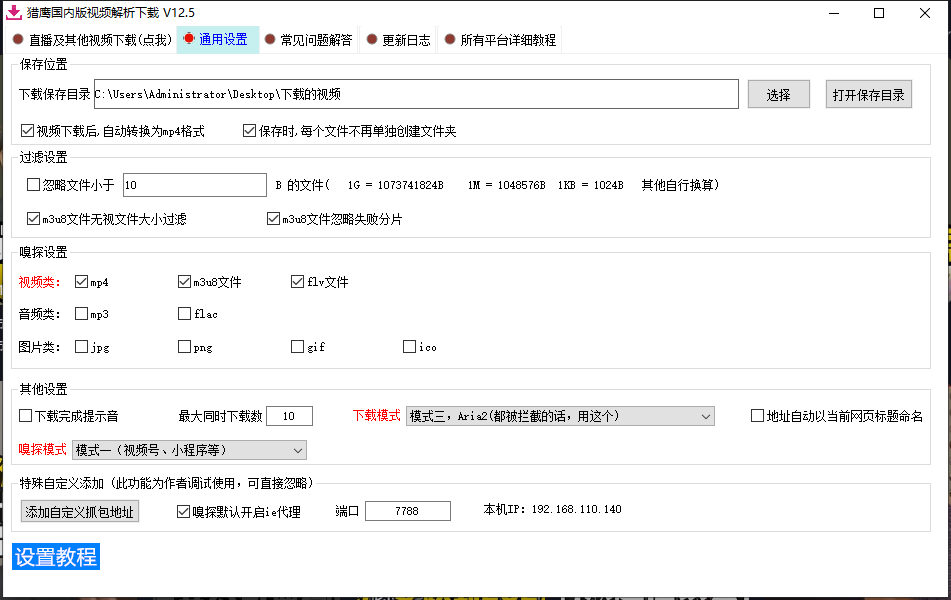This screenshot has width=951, height=600.
Task: Open the 更新日志 tab
Action: [x=398, y=40]
